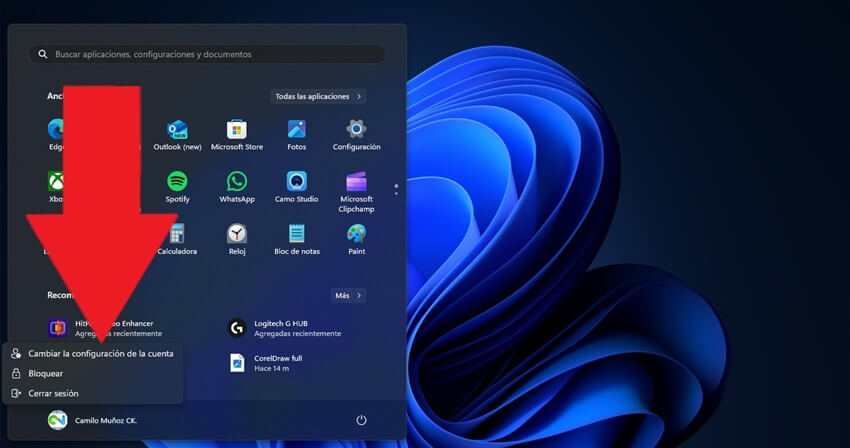
Task: Launch Camo Studio
Action: click(297, 187)
